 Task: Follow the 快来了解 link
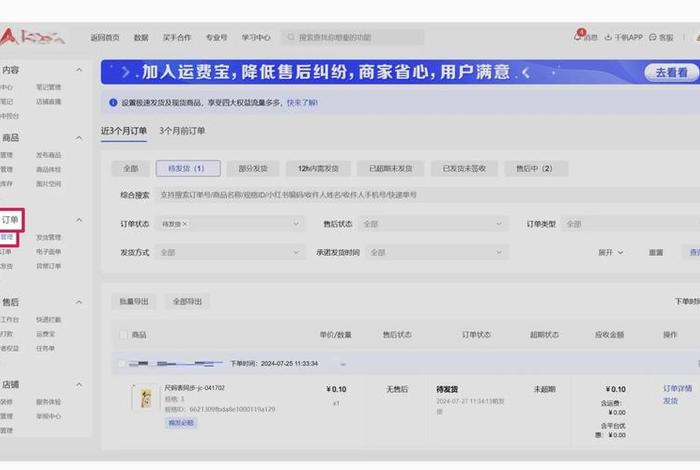(302, 103)
